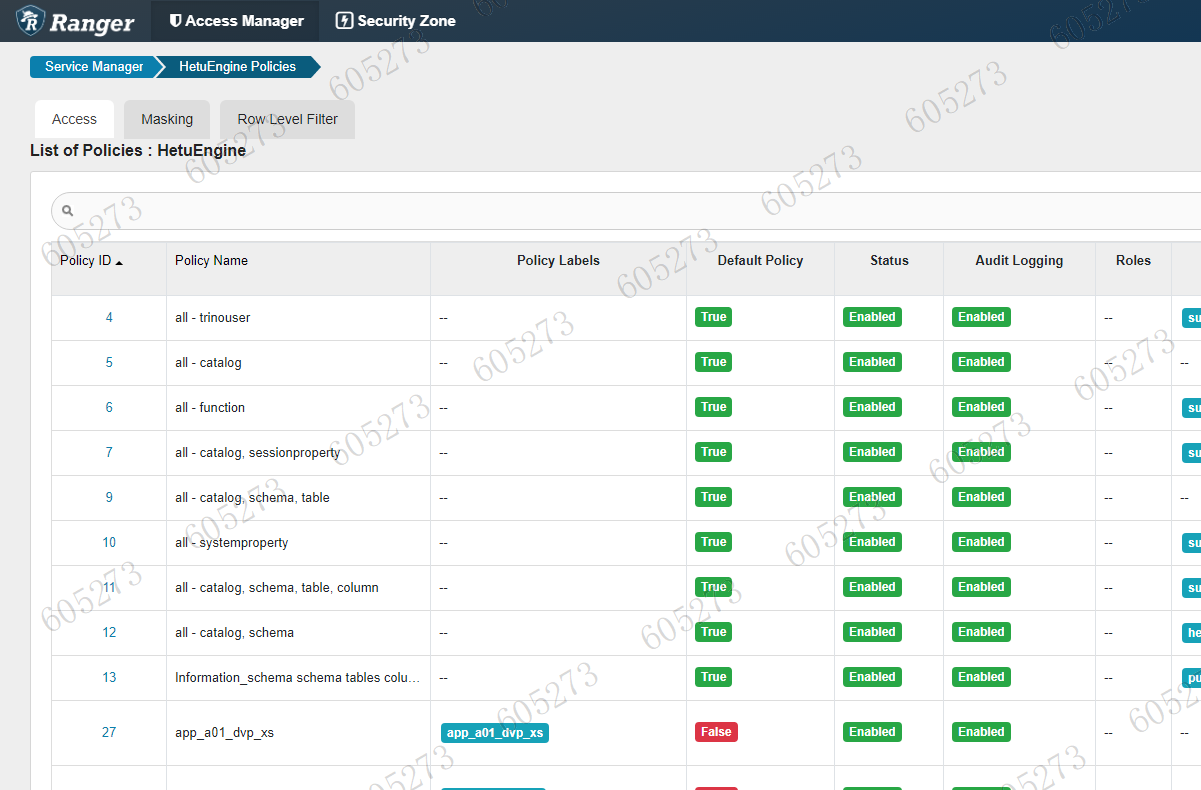Click the Roles column header

click(1133, 261)
